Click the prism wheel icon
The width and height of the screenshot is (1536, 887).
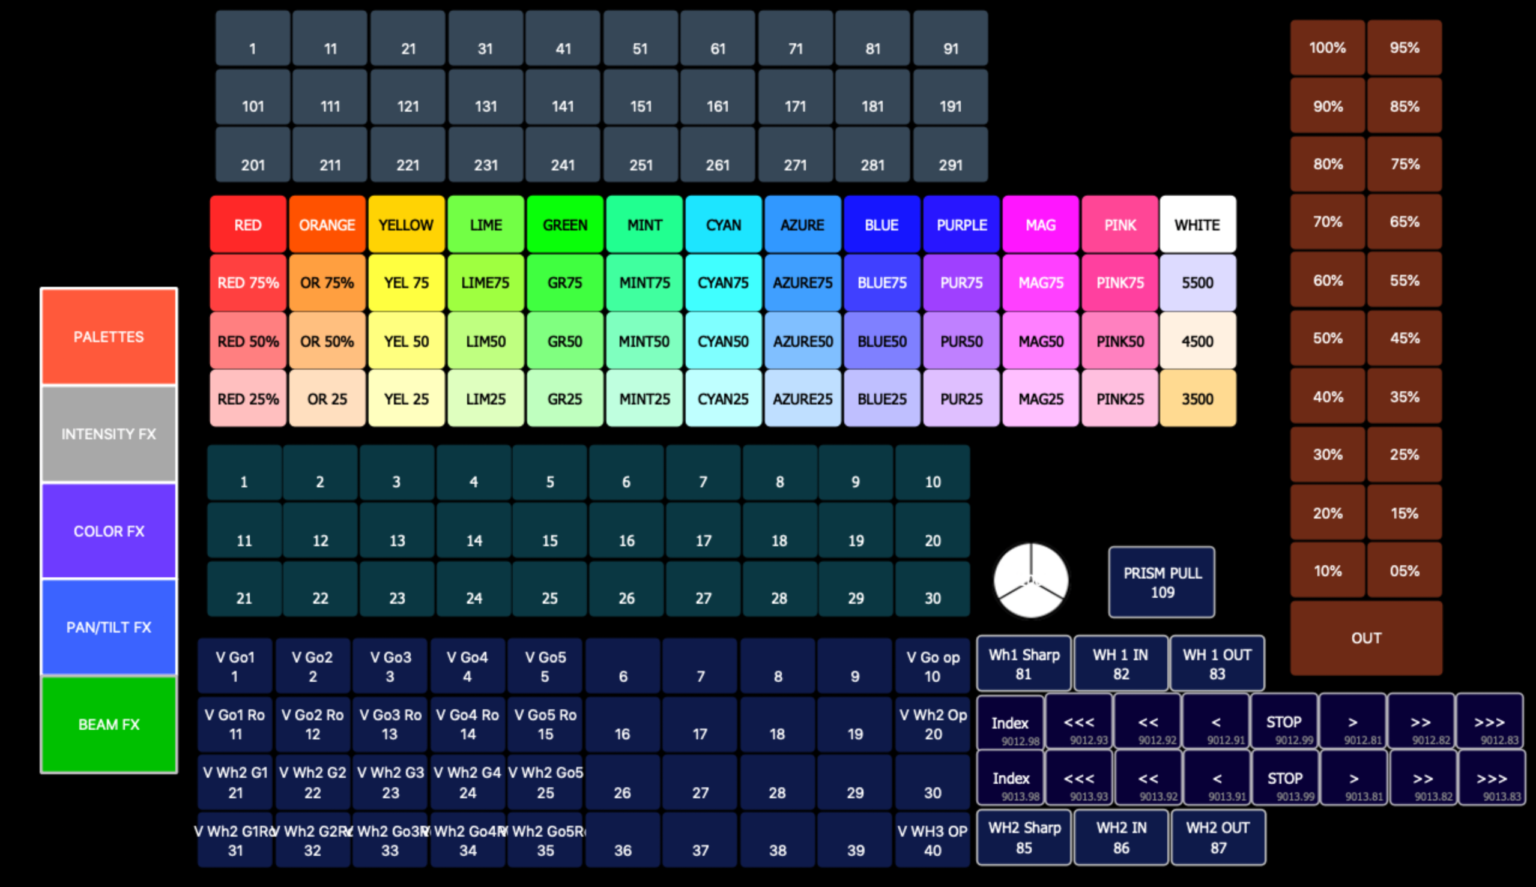(x=1030, y=580)
